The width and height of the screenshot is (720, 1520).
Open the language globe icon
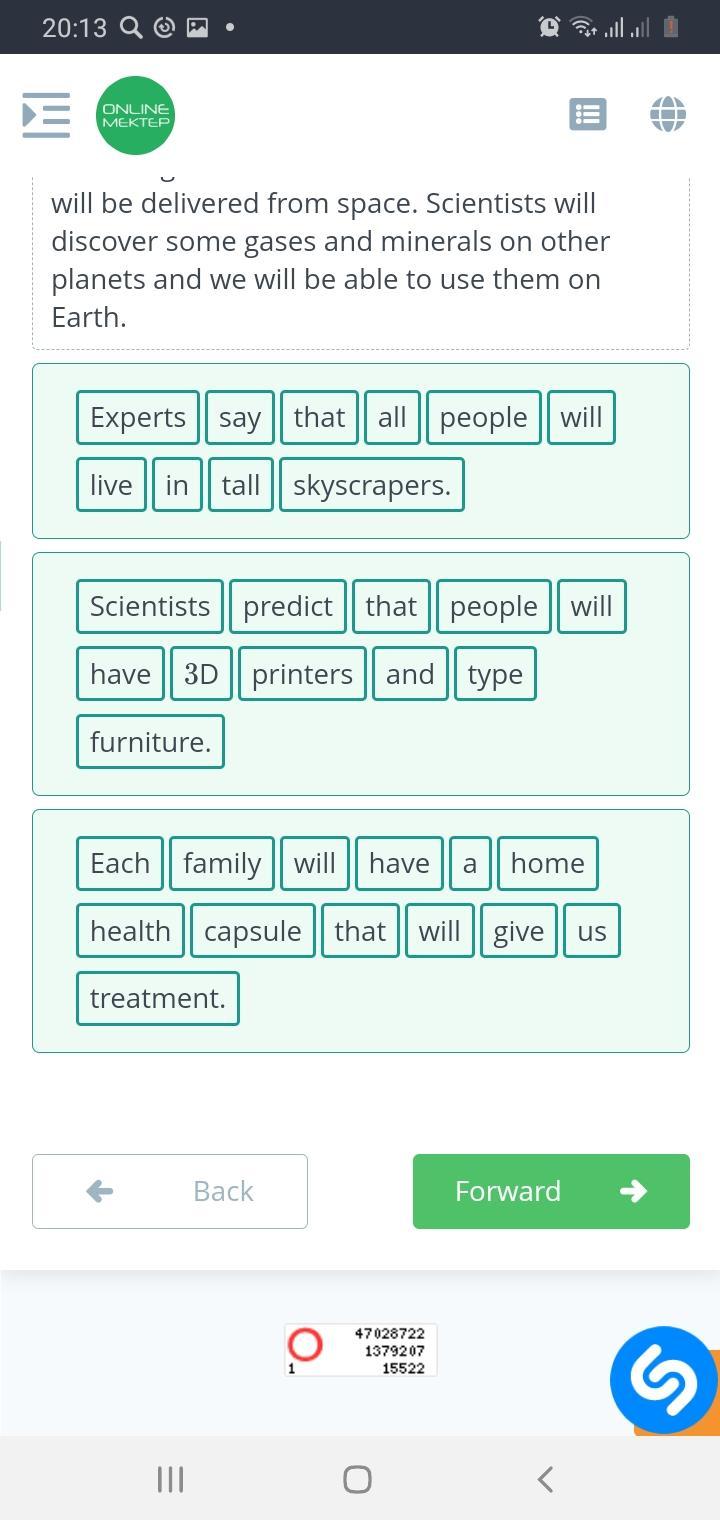pos(668,114)
